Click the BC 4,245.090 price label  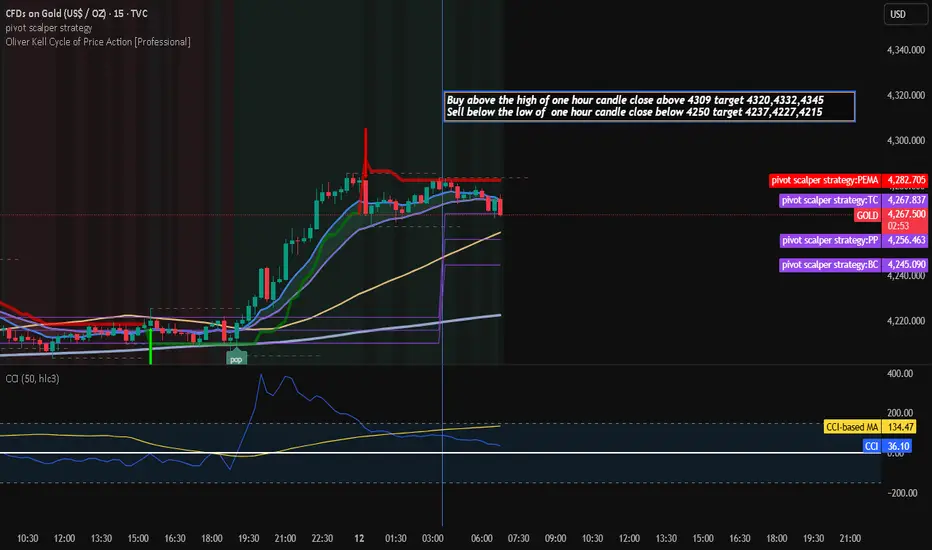coord(853,265)
